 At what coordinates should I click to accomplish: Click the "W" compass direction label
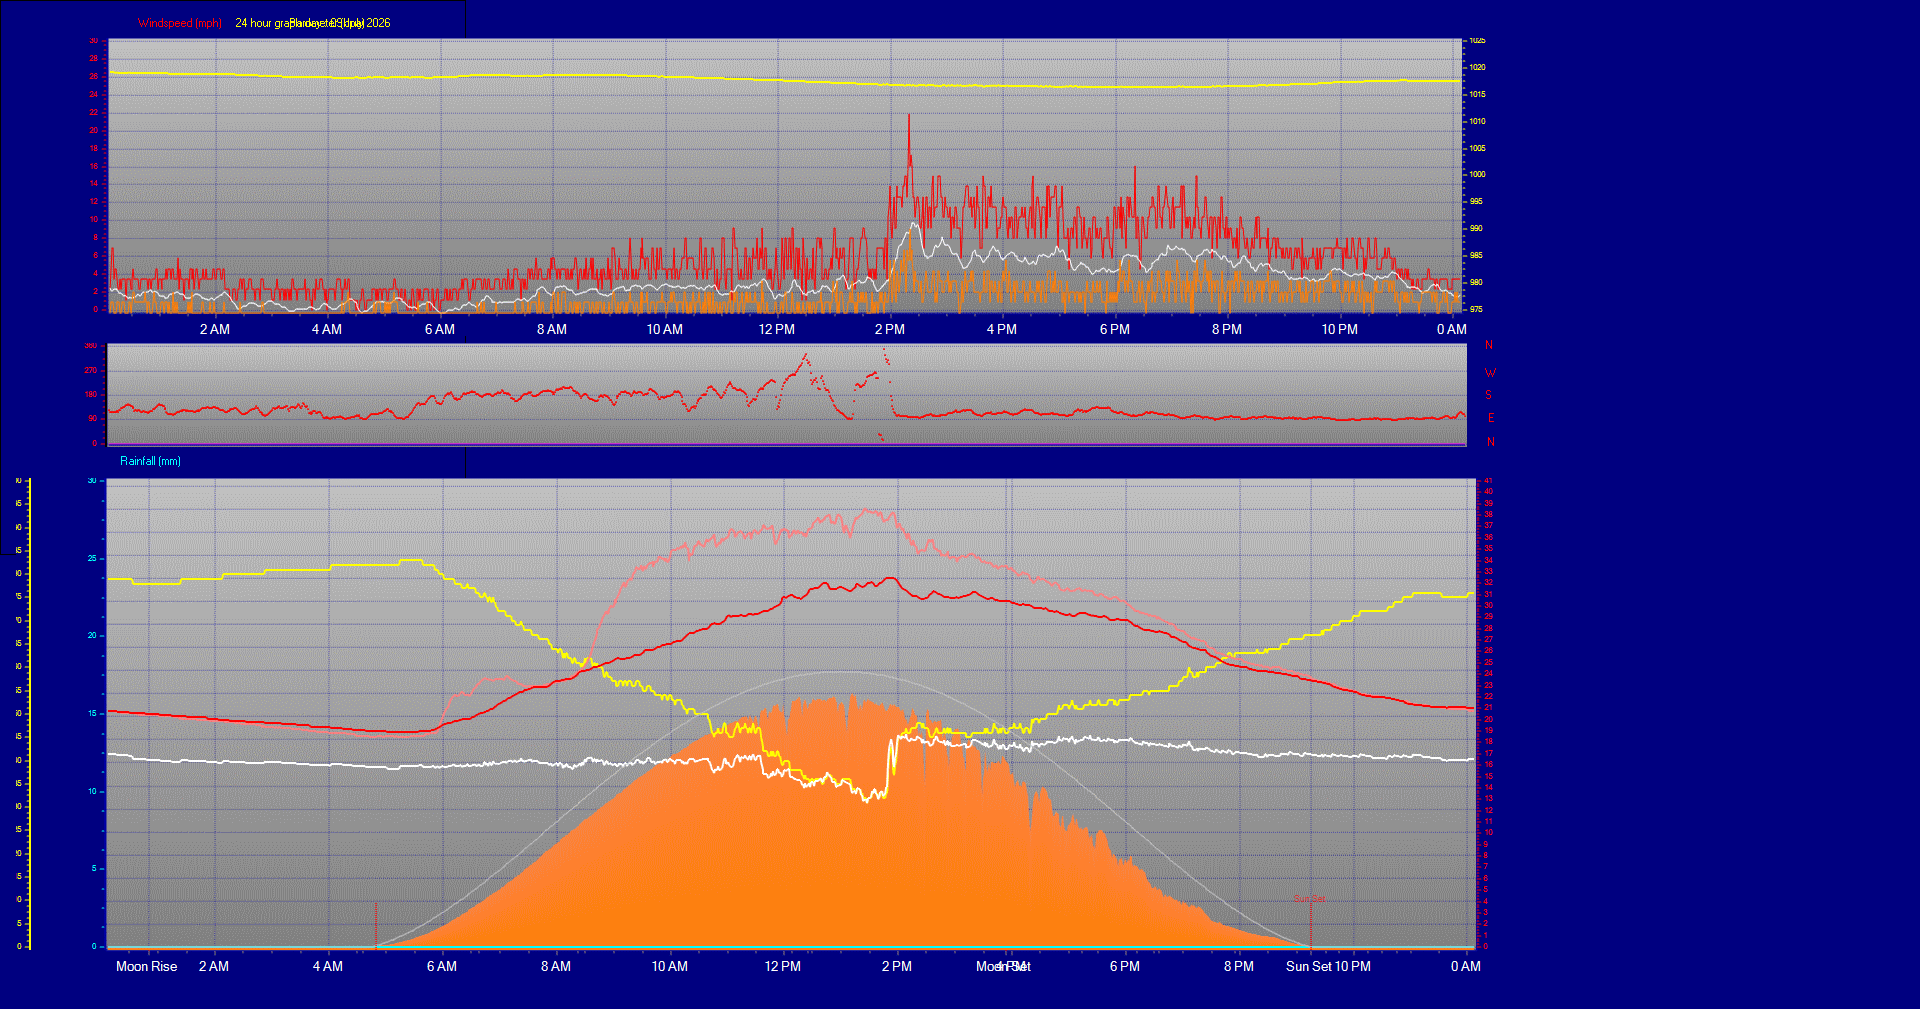coord(1490,373)
